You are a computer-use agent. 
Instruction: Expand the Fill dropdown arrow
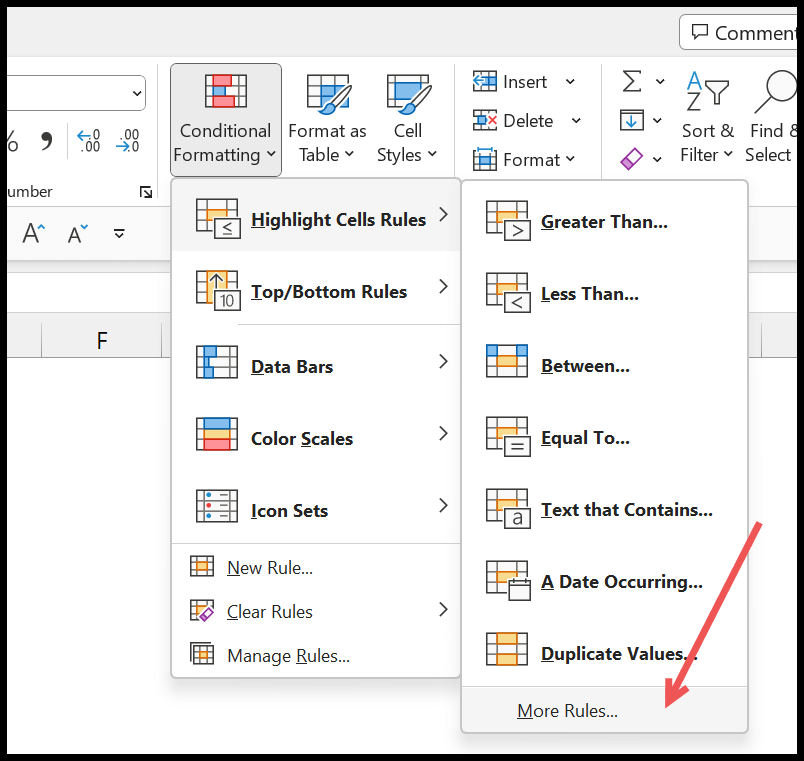pos(657,121)
